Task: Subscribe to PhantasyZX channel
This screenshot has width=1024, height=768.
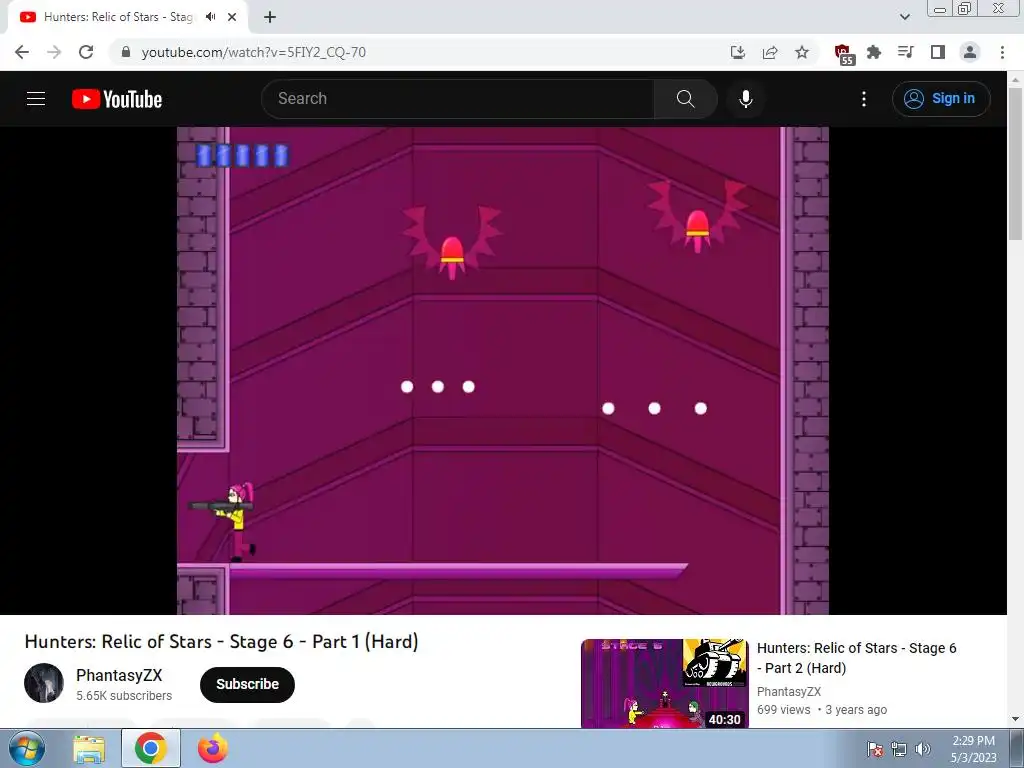Action: [x=248, y=684]
